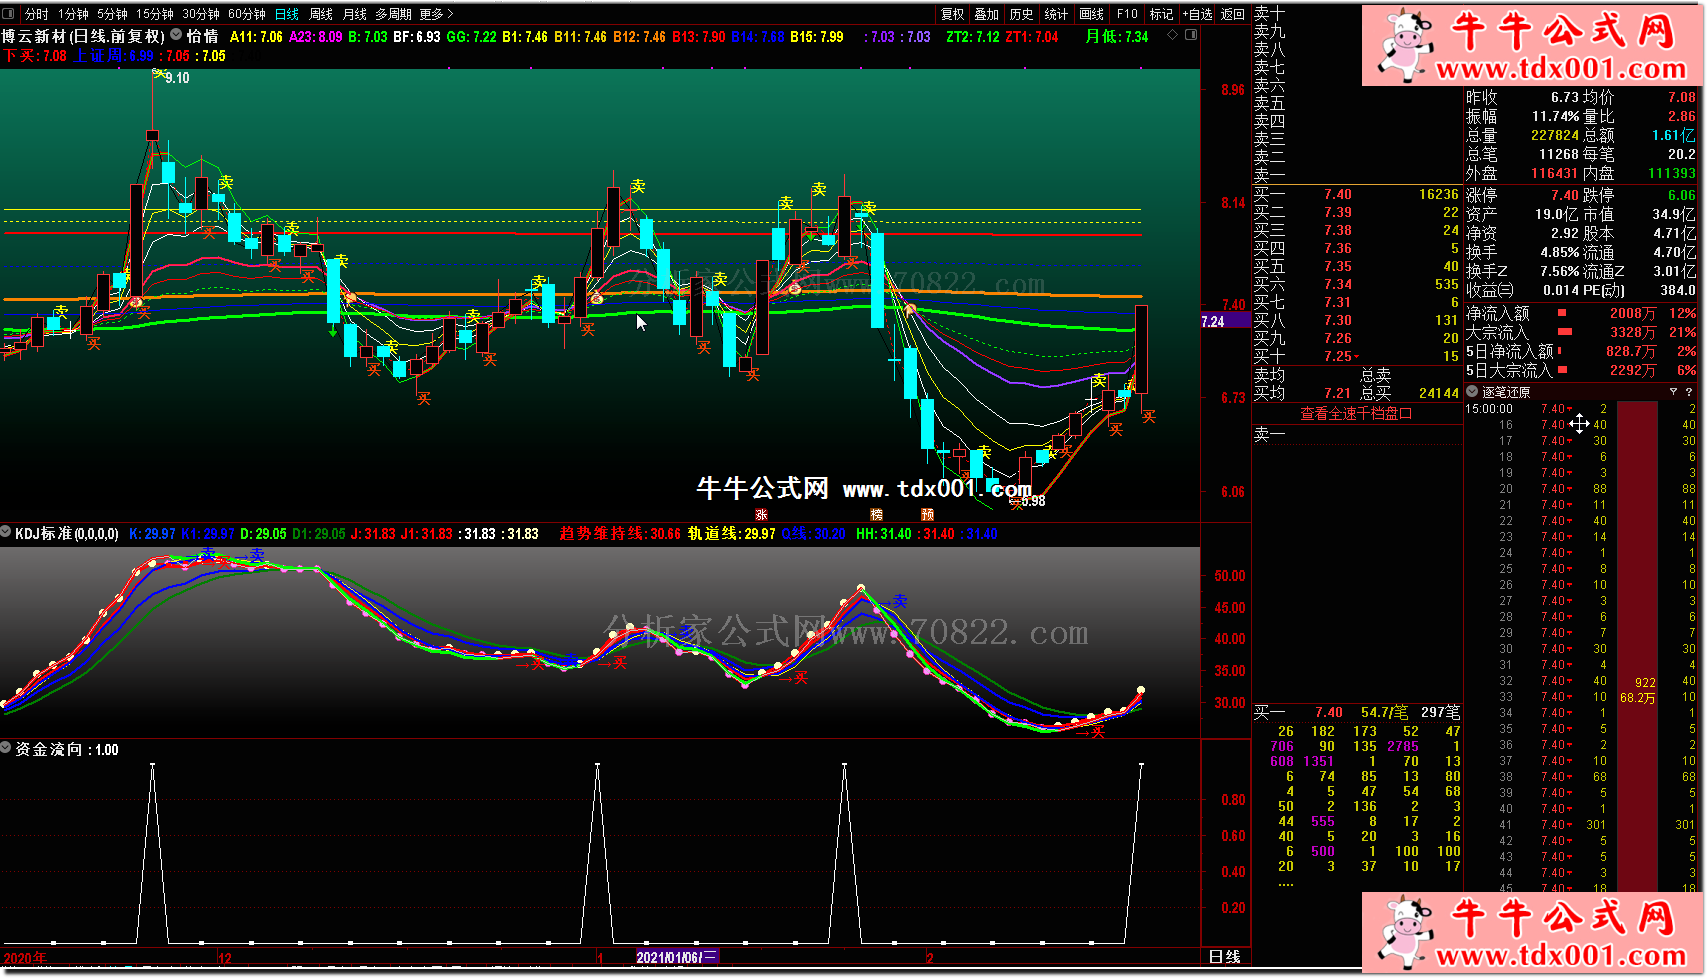Select the 5分钟 period tab
This screenshot has height=978, width=1708.
tap(112, 14)
